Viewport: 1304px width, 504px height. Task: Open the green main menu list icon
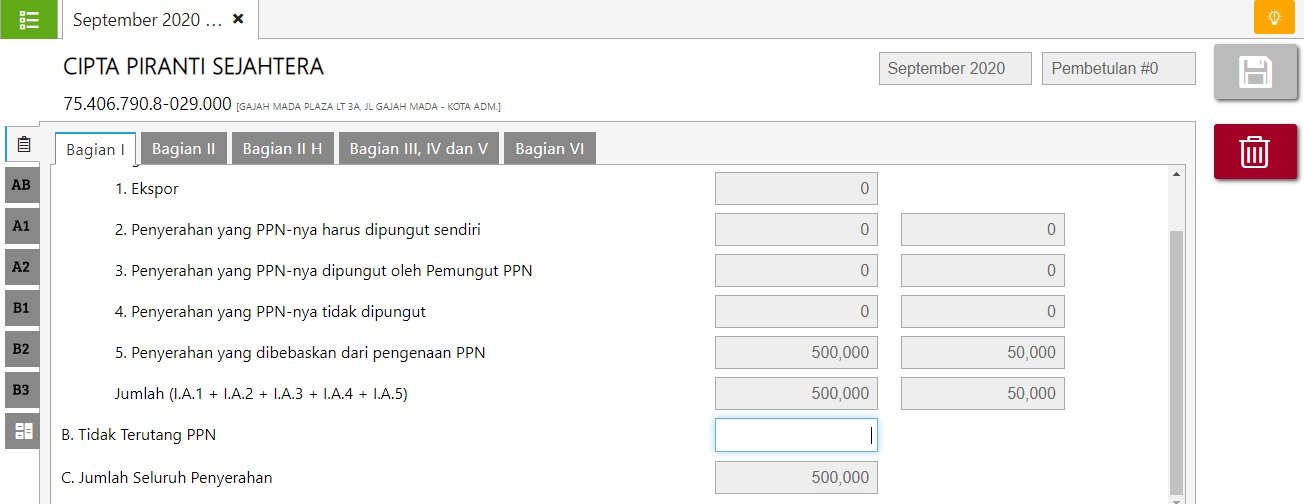click(29, 19)
